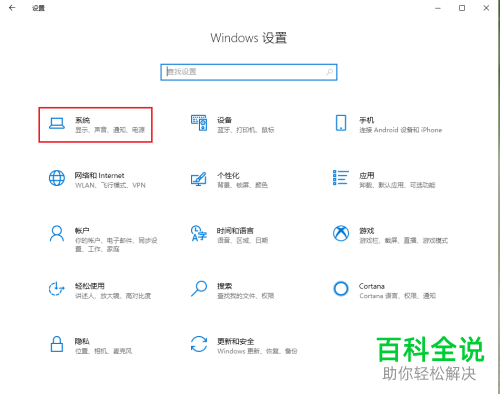Click the Cortana title text

pos(372,286)
